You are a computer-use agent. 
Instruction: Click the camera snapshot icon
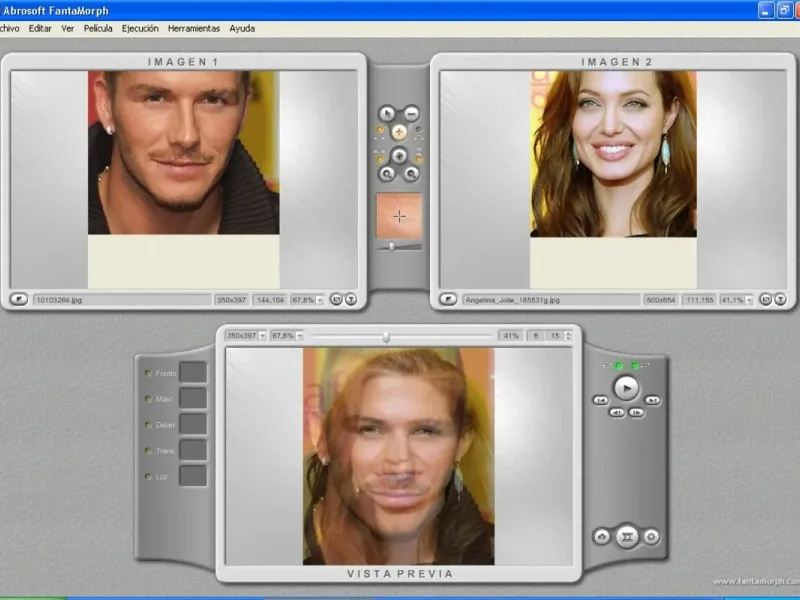coord(602,537)
